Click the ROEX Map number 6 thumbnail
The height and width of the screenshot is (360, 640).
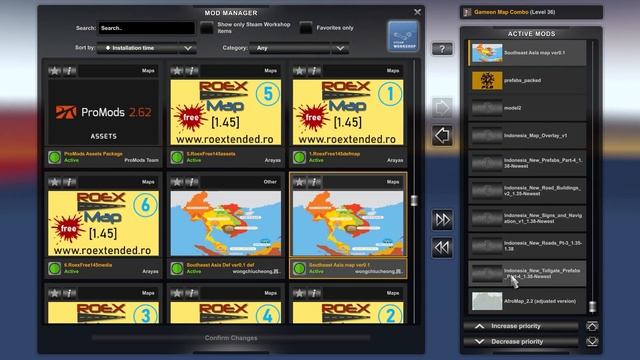click(x=103, y=223)
